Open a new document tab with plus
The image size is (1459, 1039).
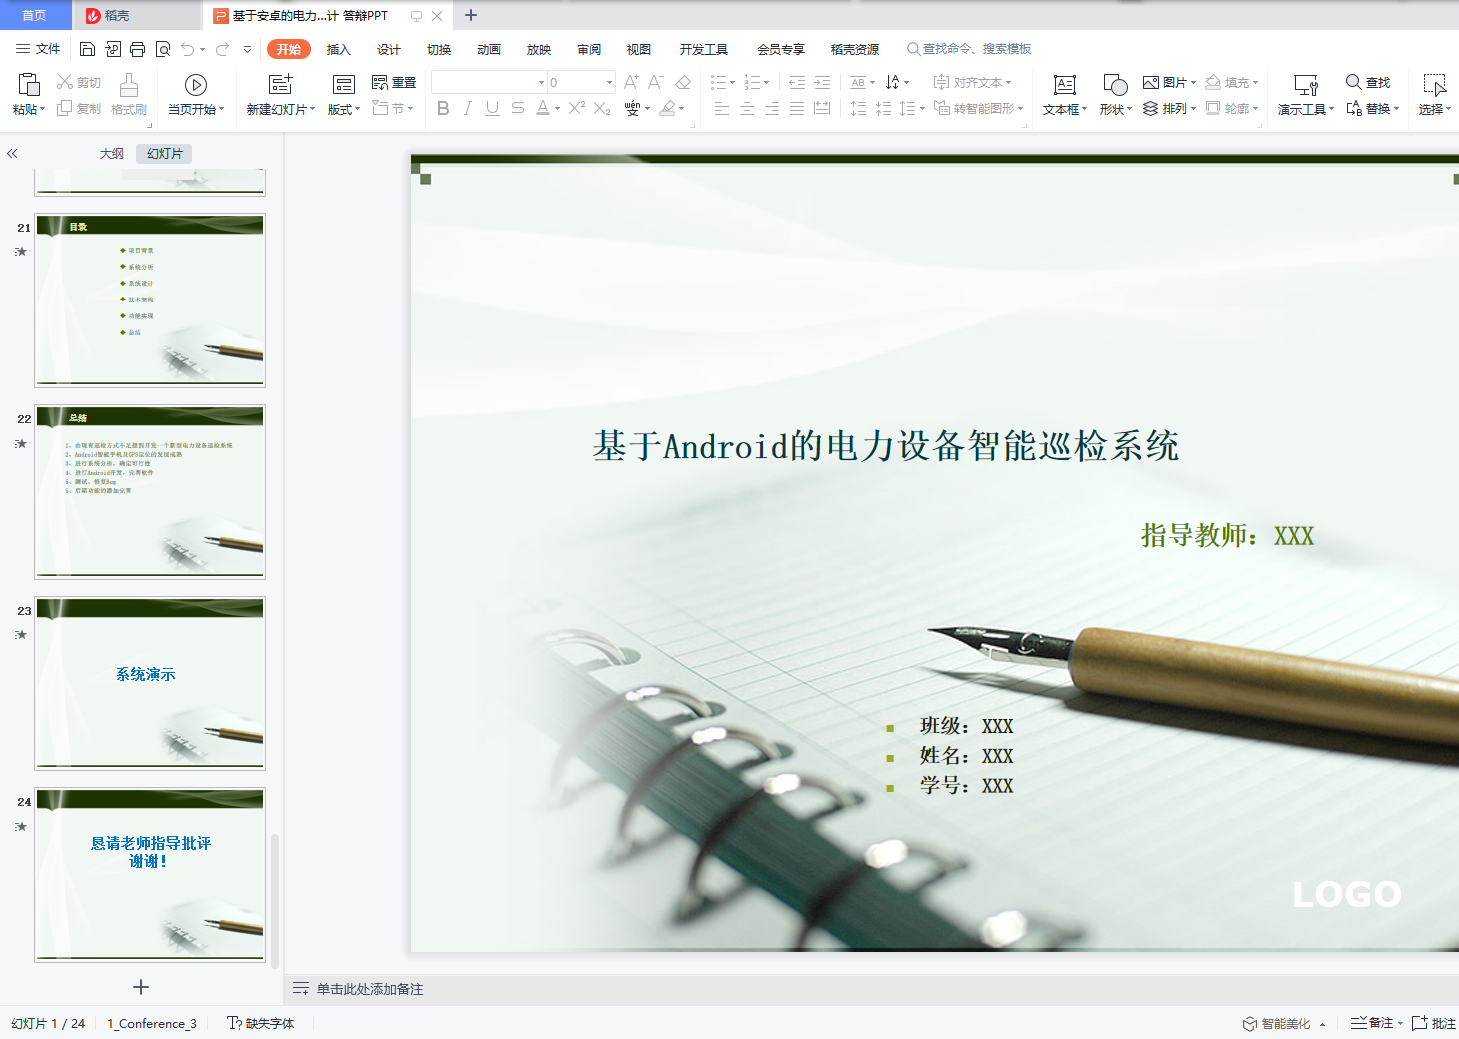tap(471, 15)
